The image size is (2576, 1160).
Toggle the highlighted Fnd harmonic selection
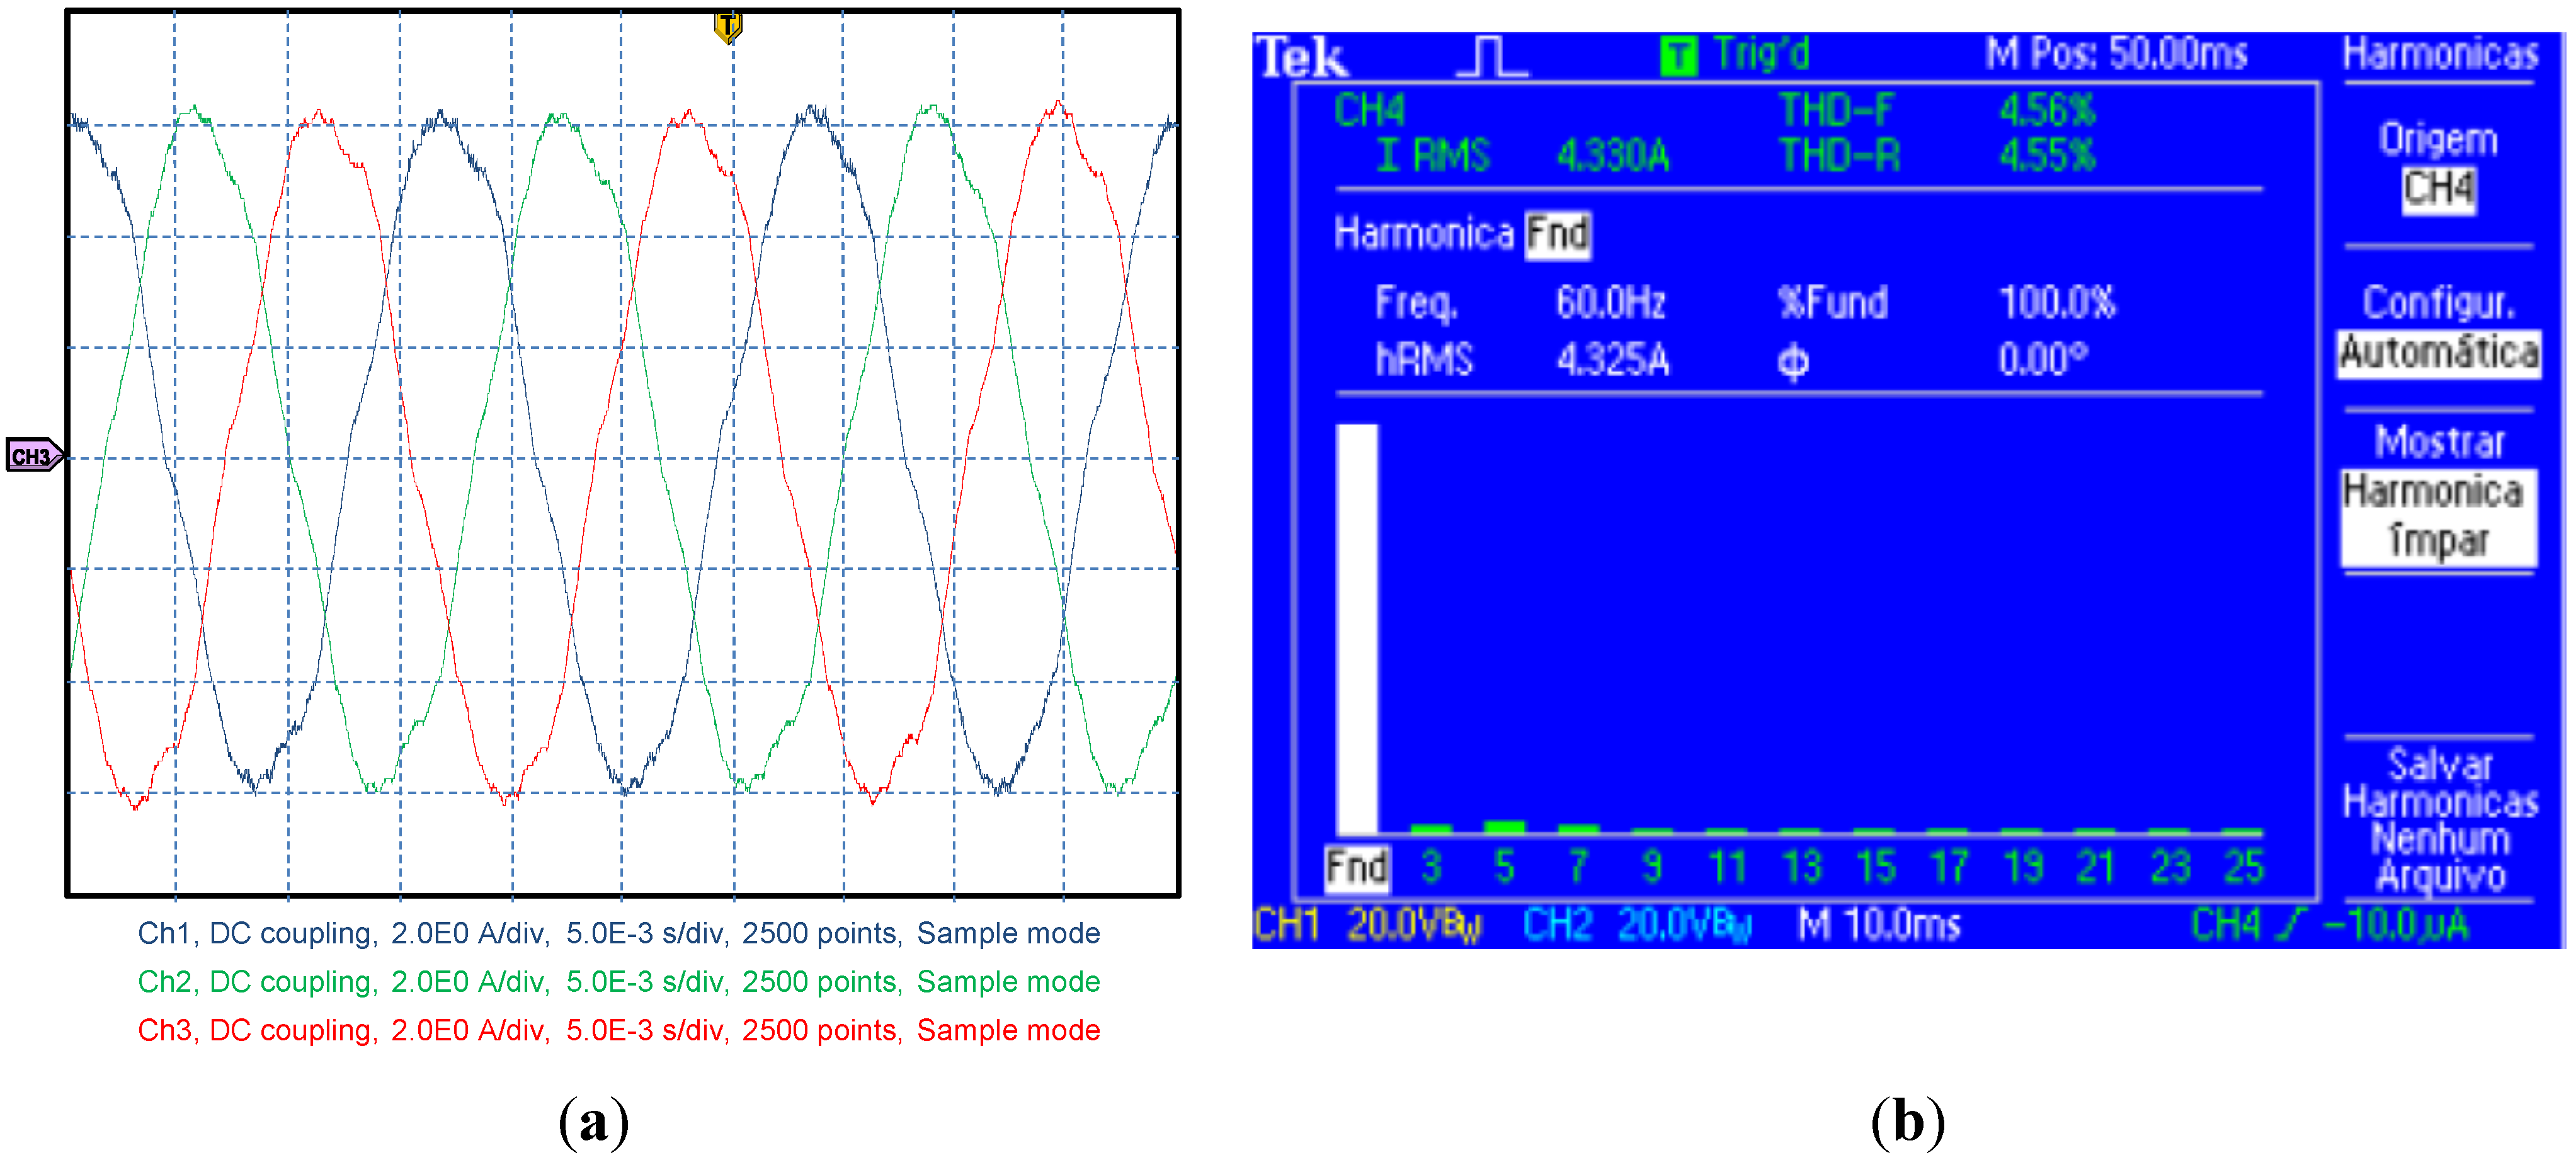click(x=1557, y=236)
